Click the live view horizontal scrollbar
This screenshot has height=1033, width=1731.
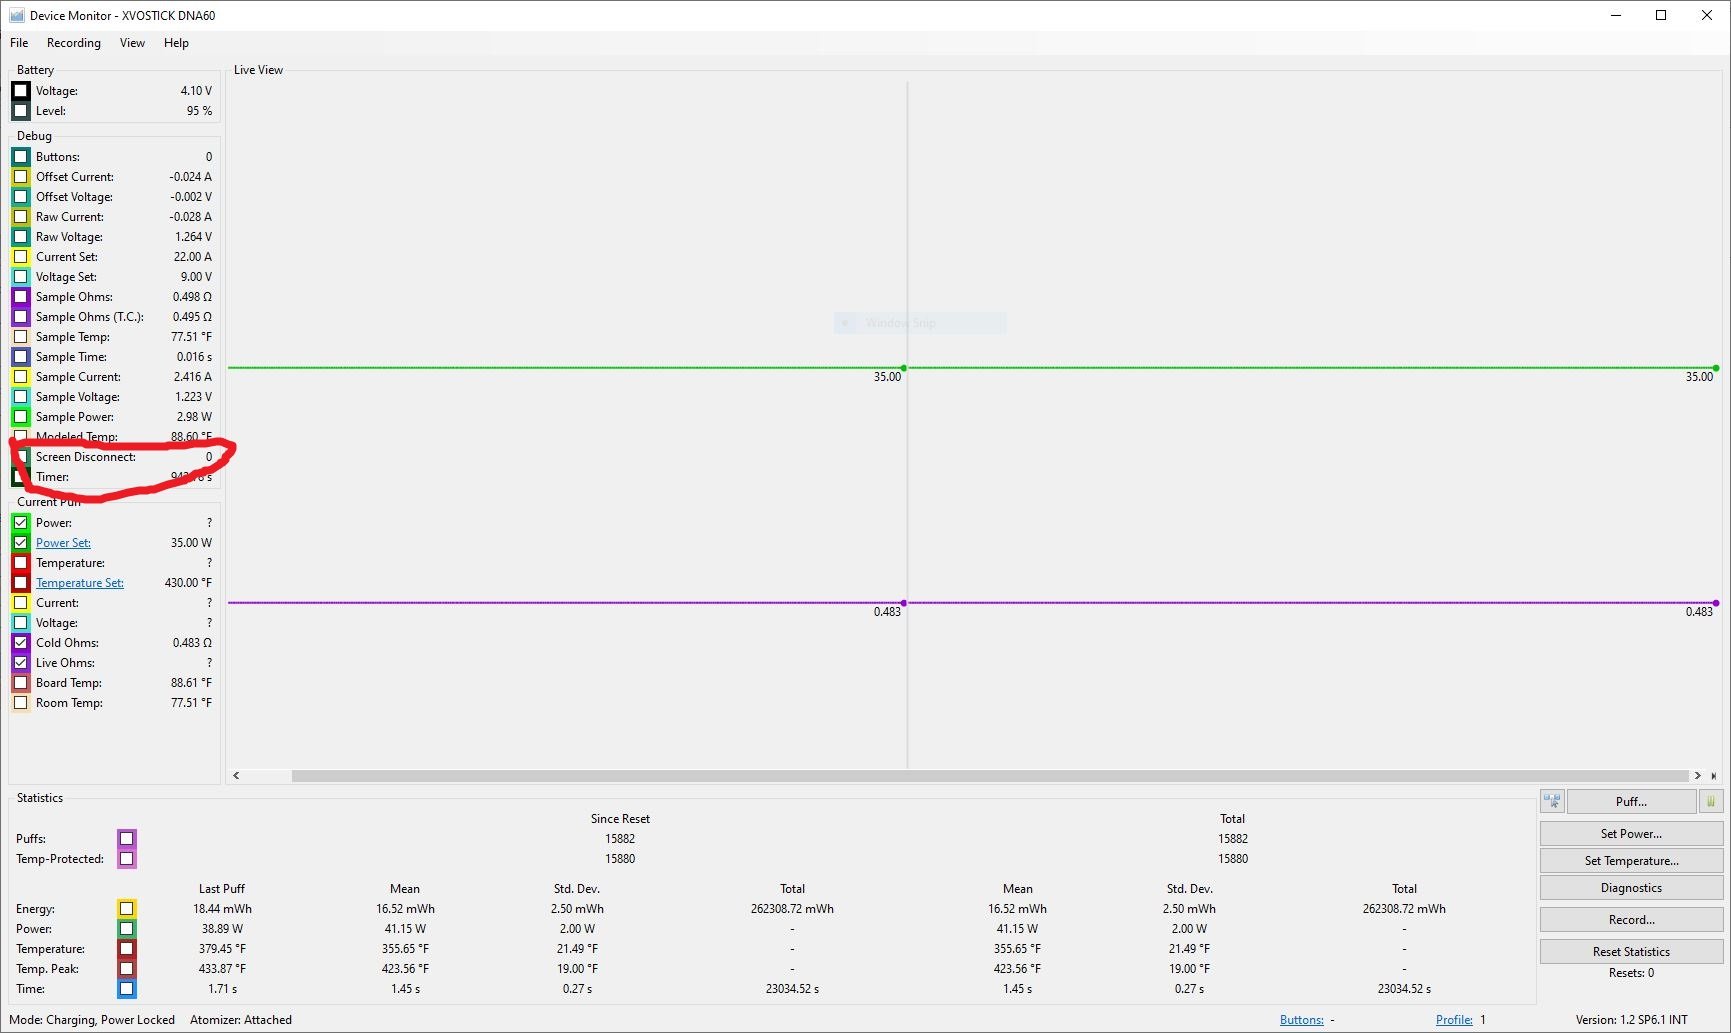(x=988, y=776)
